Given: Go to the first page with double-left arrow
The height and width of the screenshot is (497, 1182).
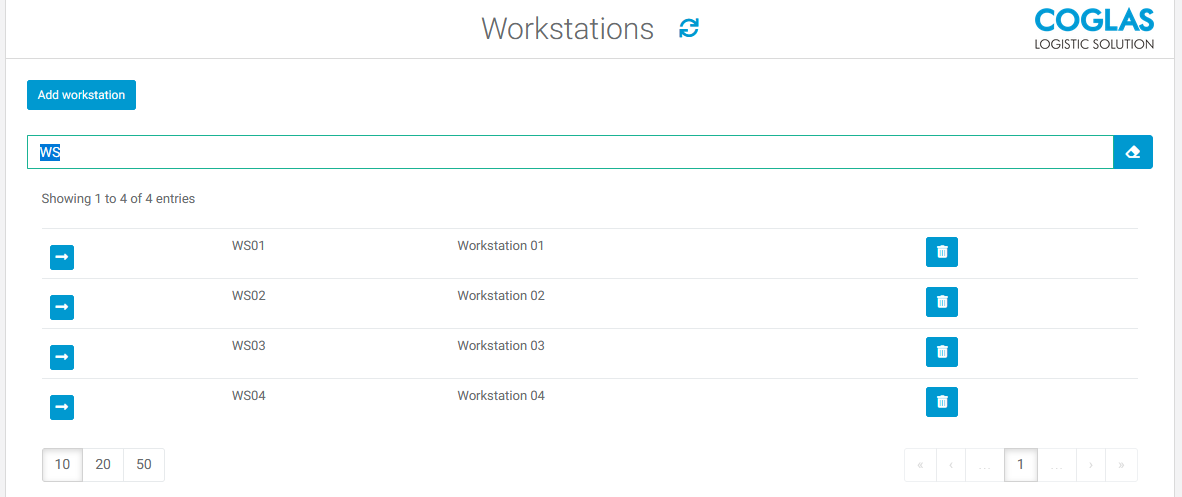Looking at the screenshot, I should pos(920,465).
